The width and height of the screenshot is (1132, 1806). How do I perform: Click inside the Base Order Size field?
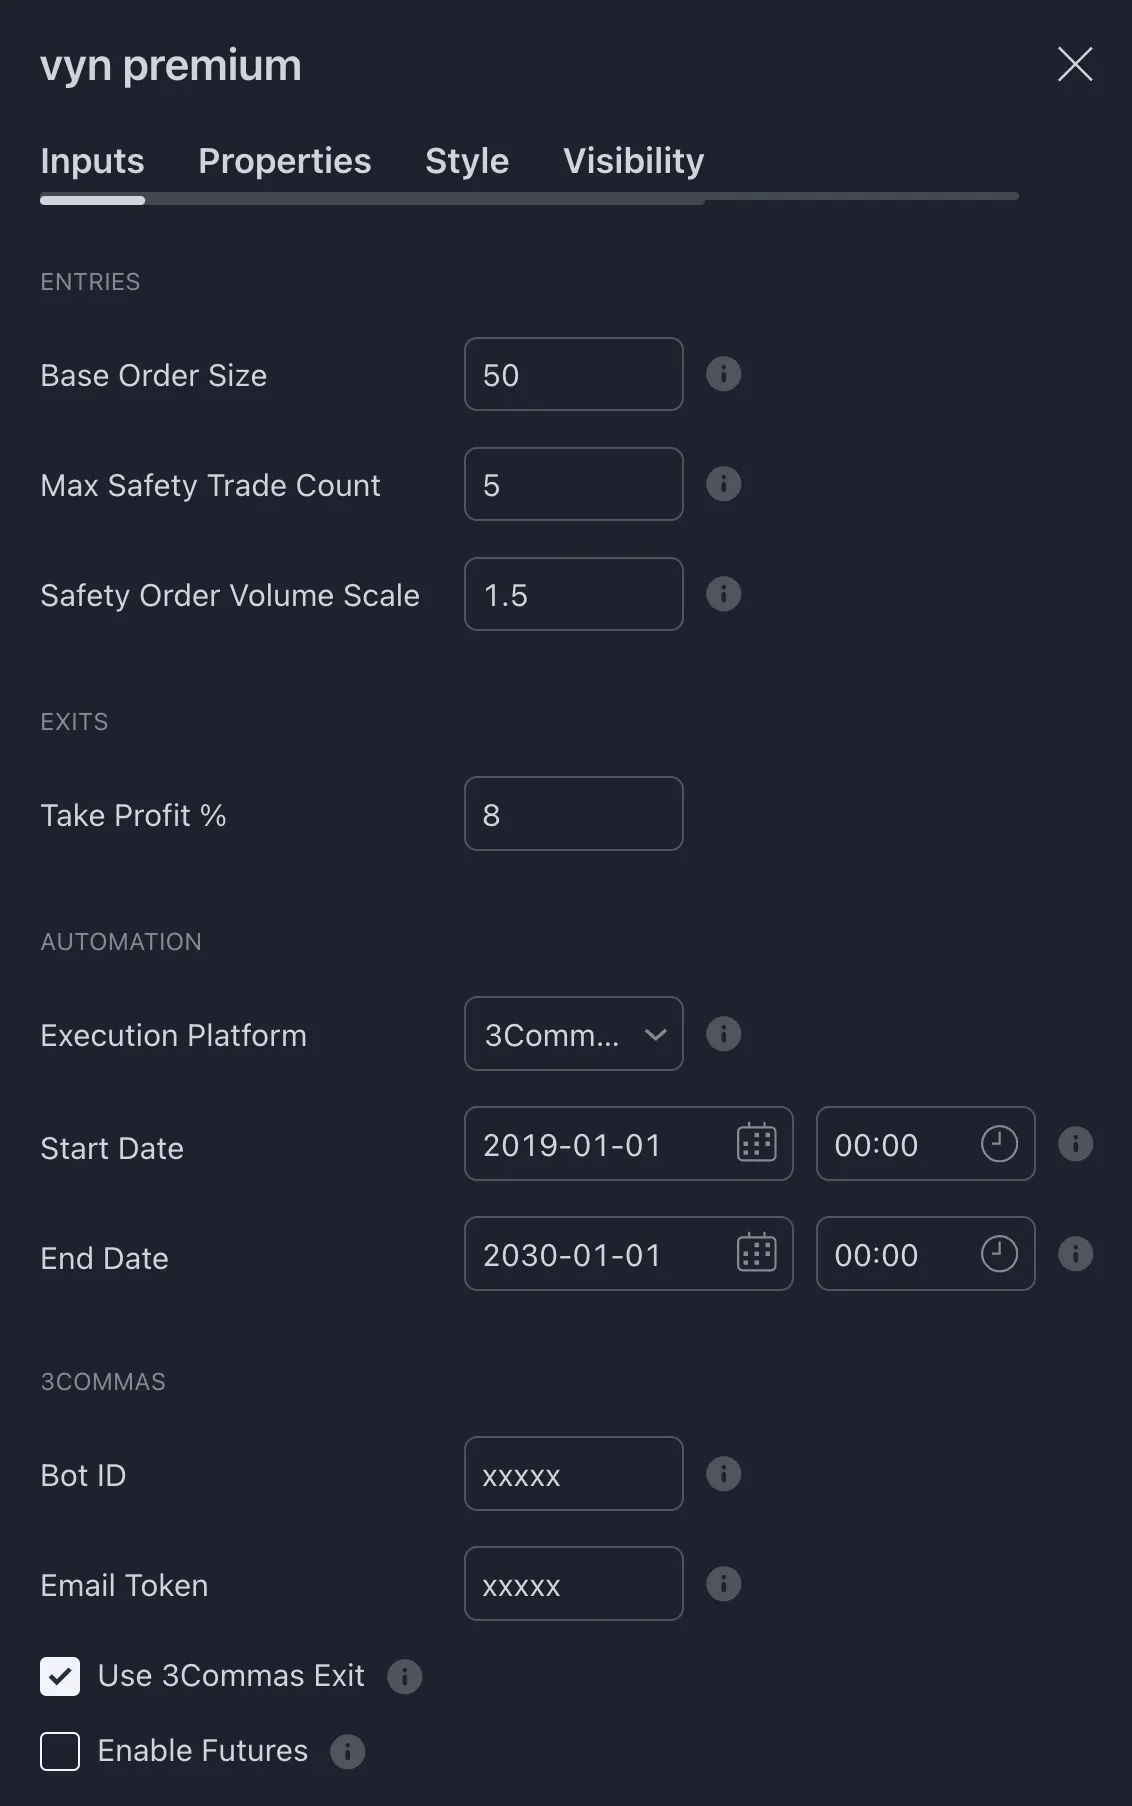[x=573, y=374]
